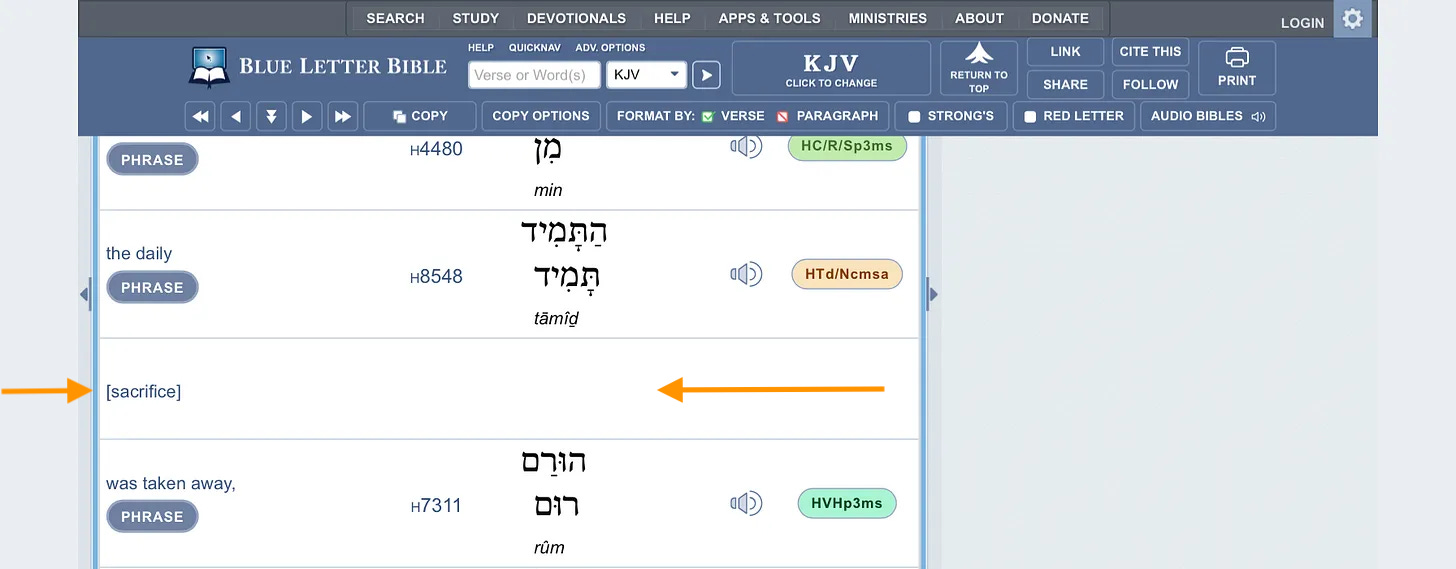Click the verse search go arrow button
The width and height of the screenshot is (1456, 569).
tap(706, 75)
